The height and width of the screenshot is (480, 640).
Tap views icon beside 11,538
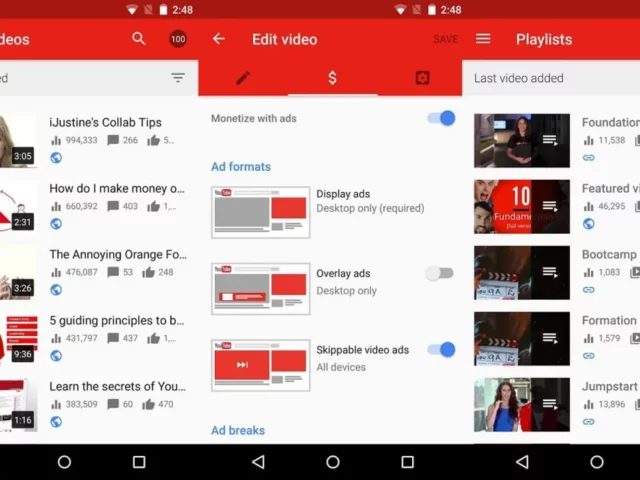(x=589, y=140)
